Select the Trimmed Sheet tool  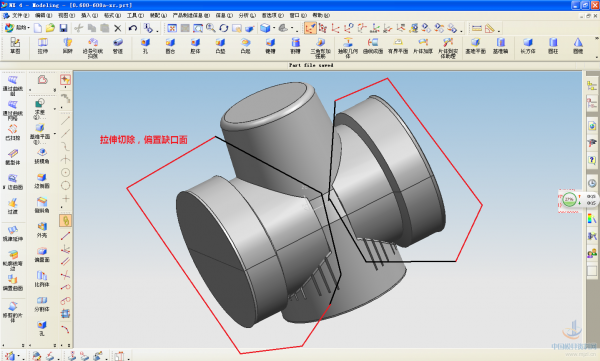coord(13,312)
